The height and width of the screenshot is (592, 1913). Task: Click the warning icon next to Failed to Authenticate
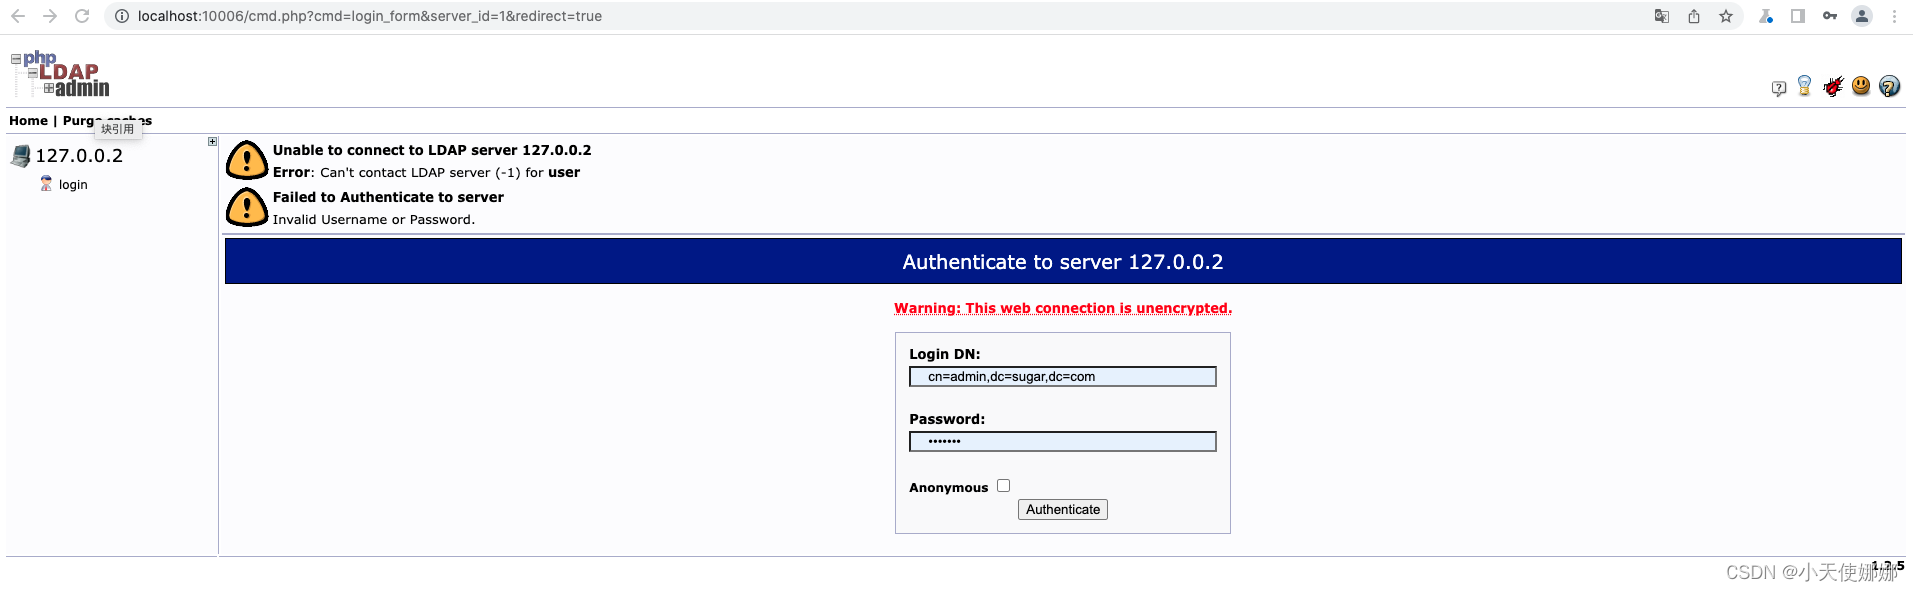pos(246,208)
